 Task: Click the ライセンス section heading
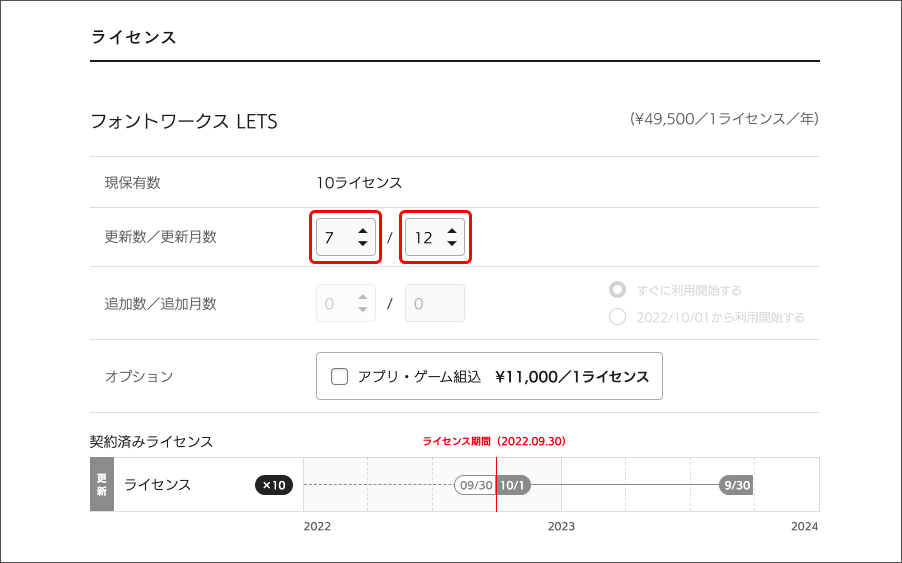tap(133, 37)
